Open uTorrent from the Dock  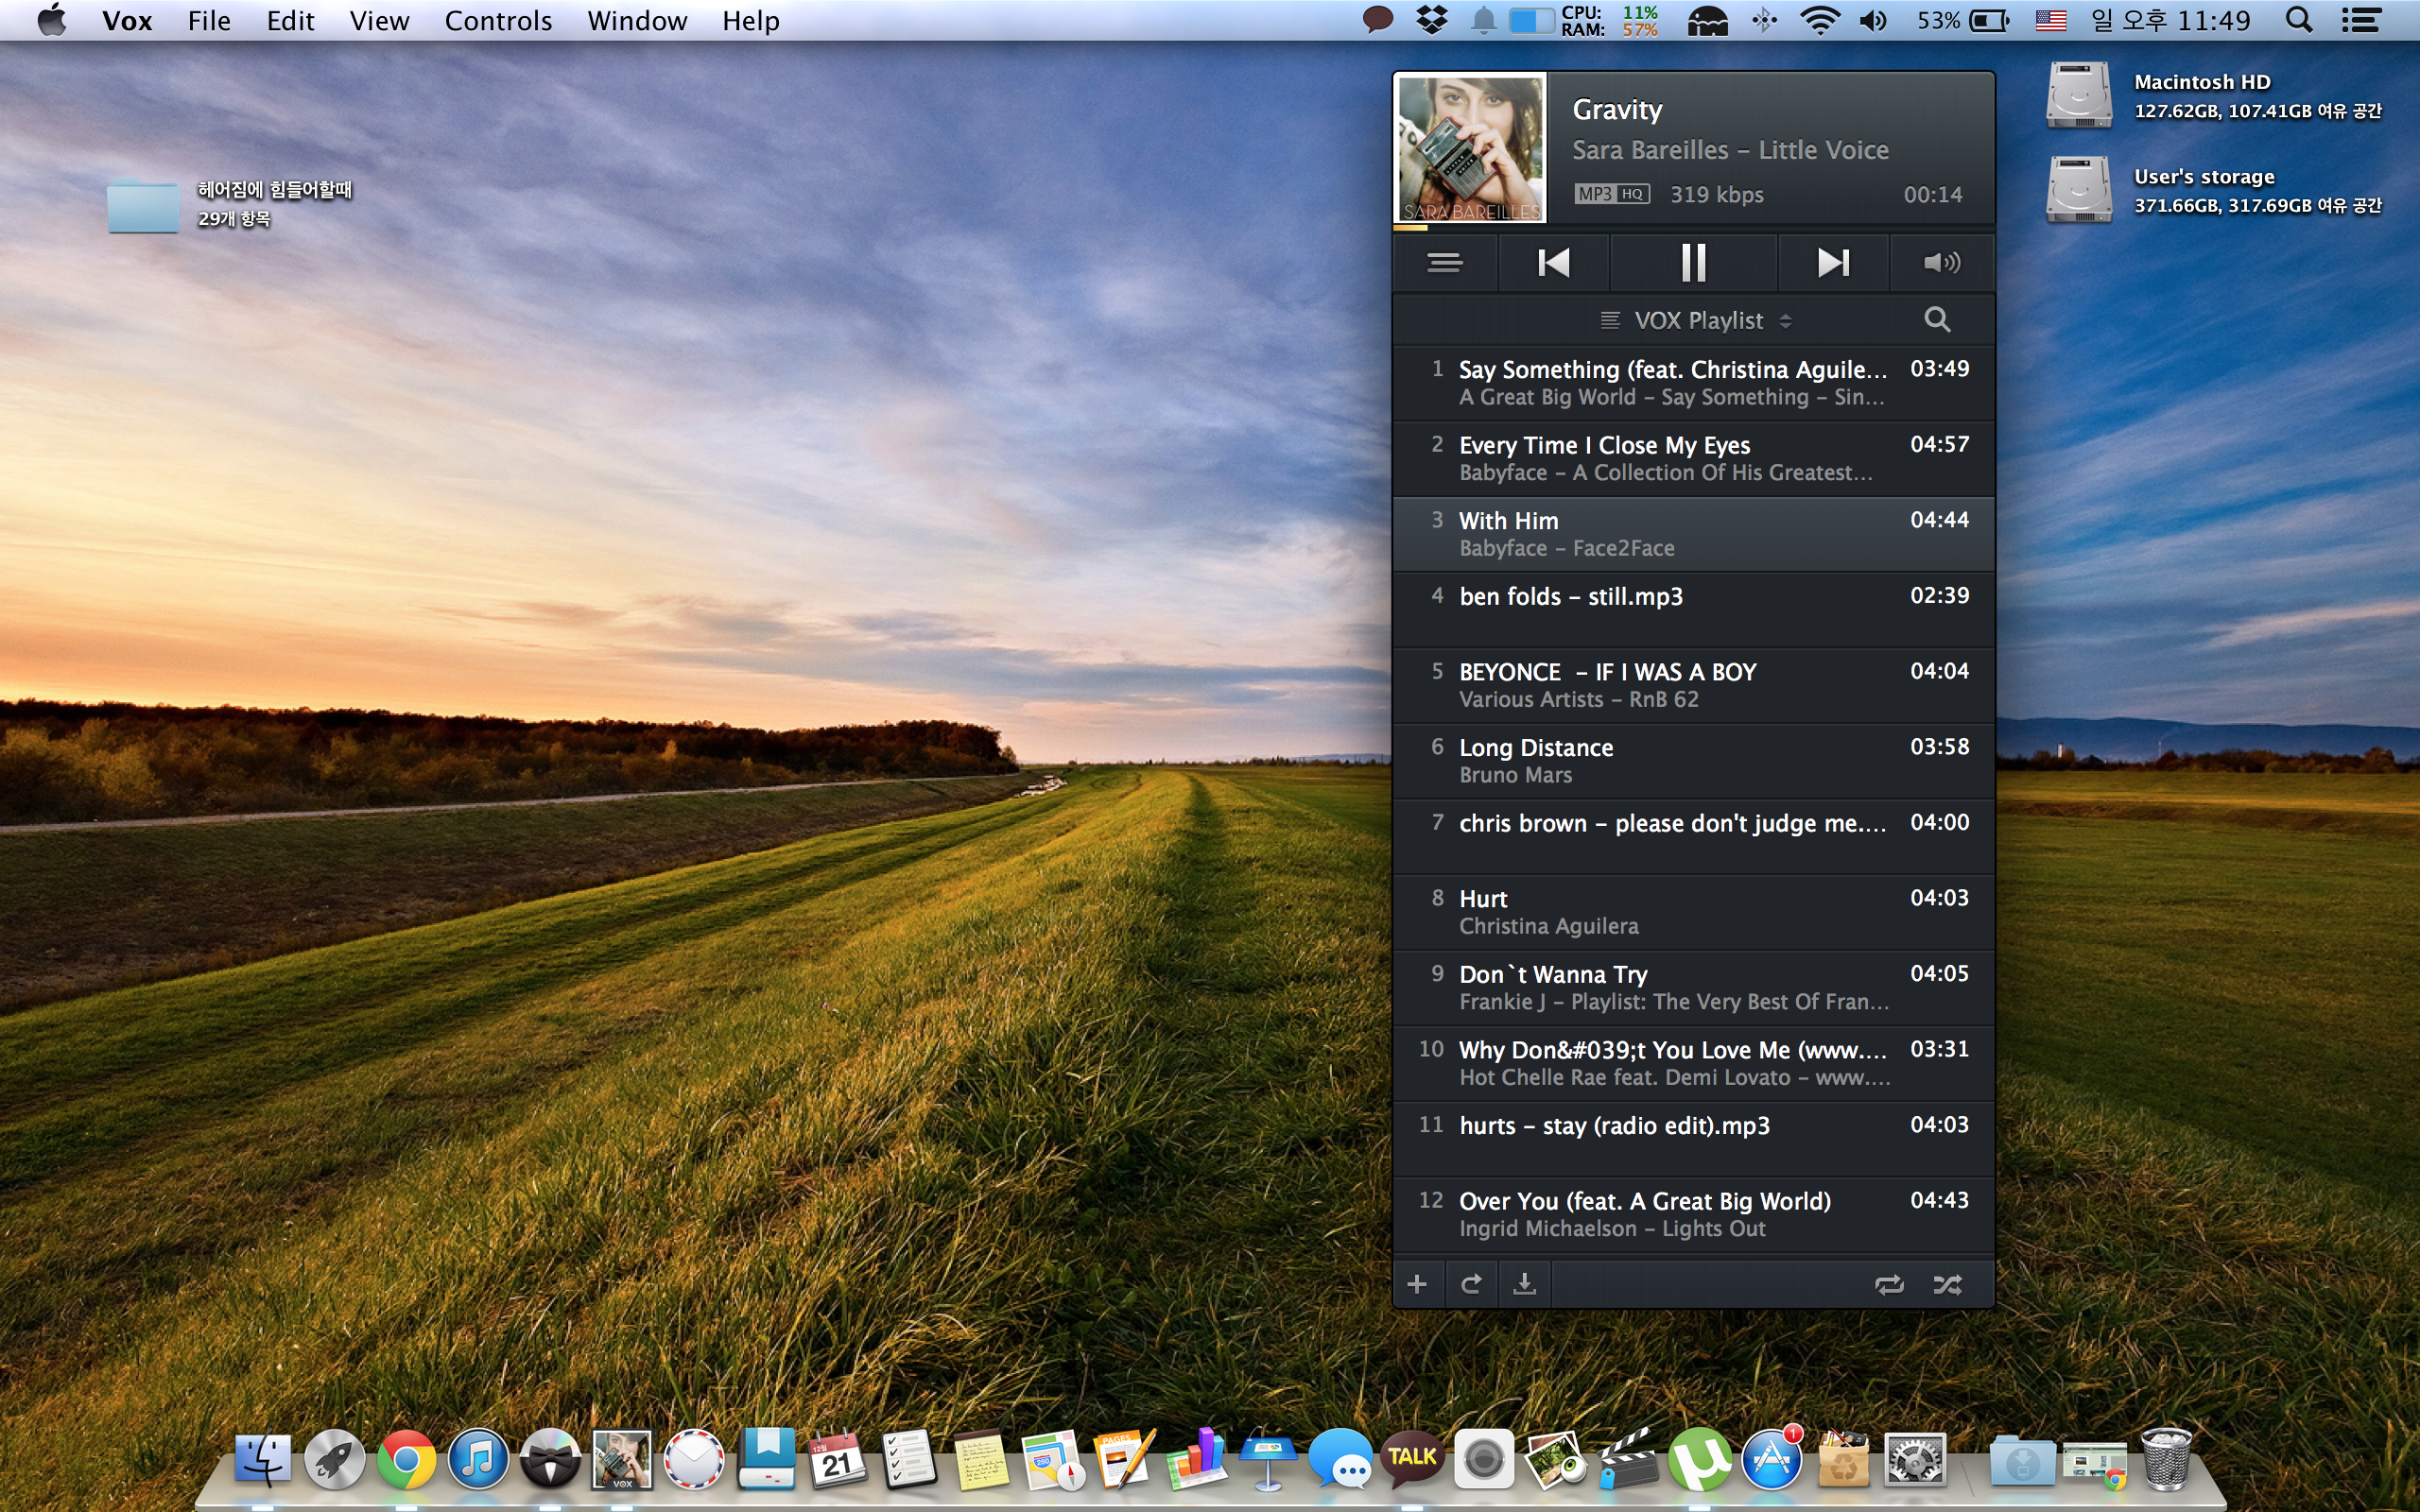coord(1699,1459)
